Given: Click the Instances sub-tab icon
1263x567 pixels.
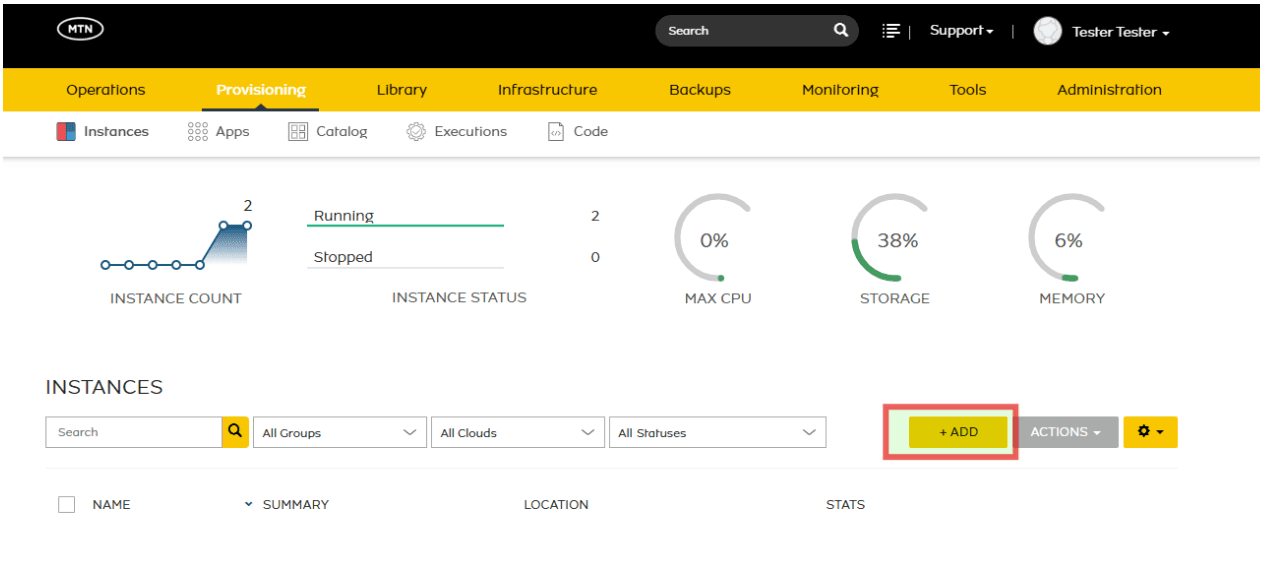Looking at the screenshot, I should click(x=66, y=131).
